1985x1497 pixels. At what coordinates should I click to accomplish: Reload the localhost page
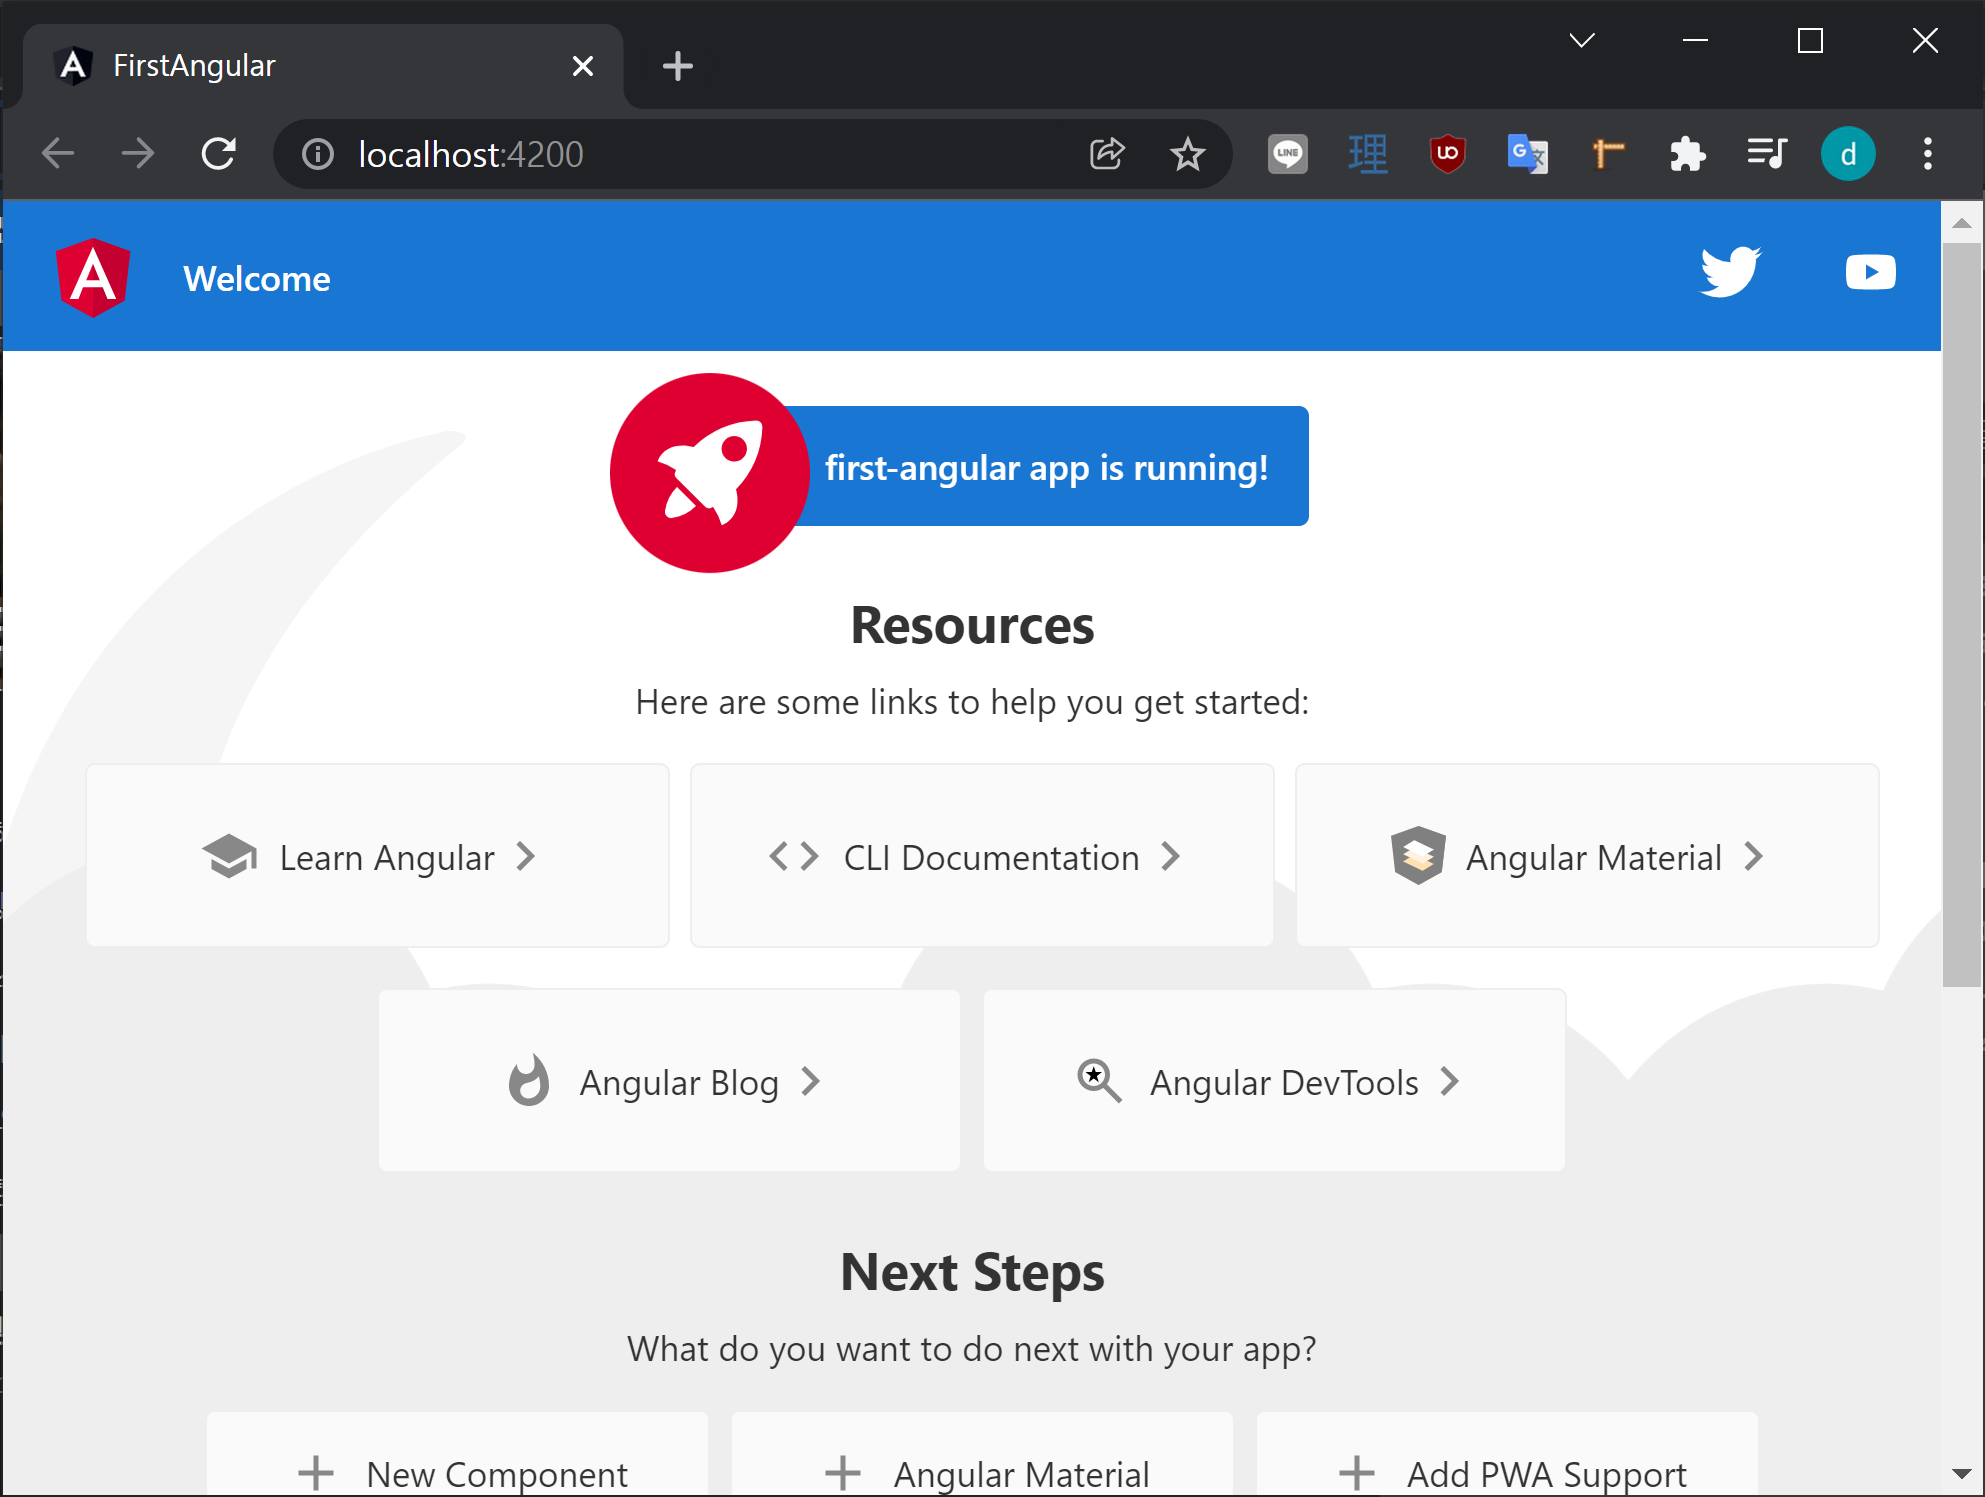(x=218, y=154)
